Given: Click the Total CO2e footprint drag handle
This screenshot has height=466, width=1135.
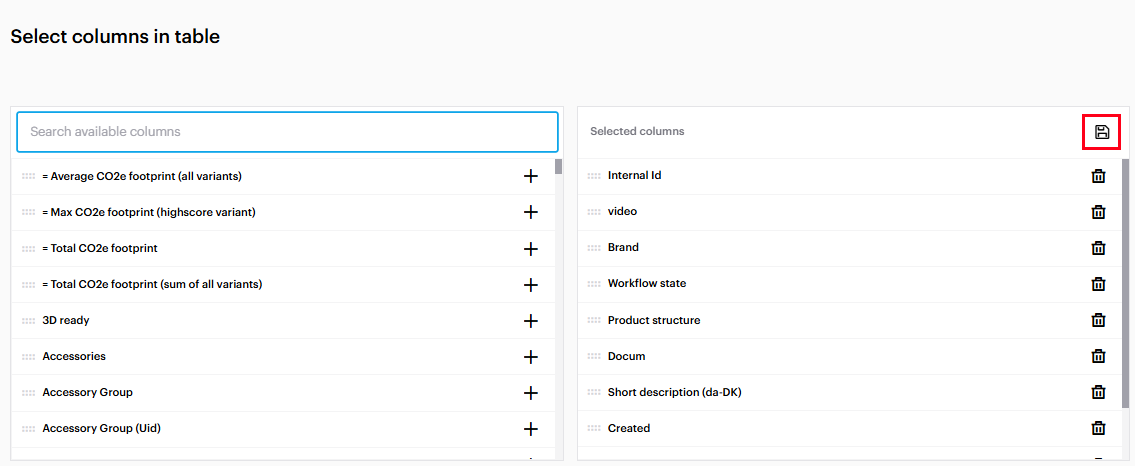Looking at the screenshot, I should (28, 249).
